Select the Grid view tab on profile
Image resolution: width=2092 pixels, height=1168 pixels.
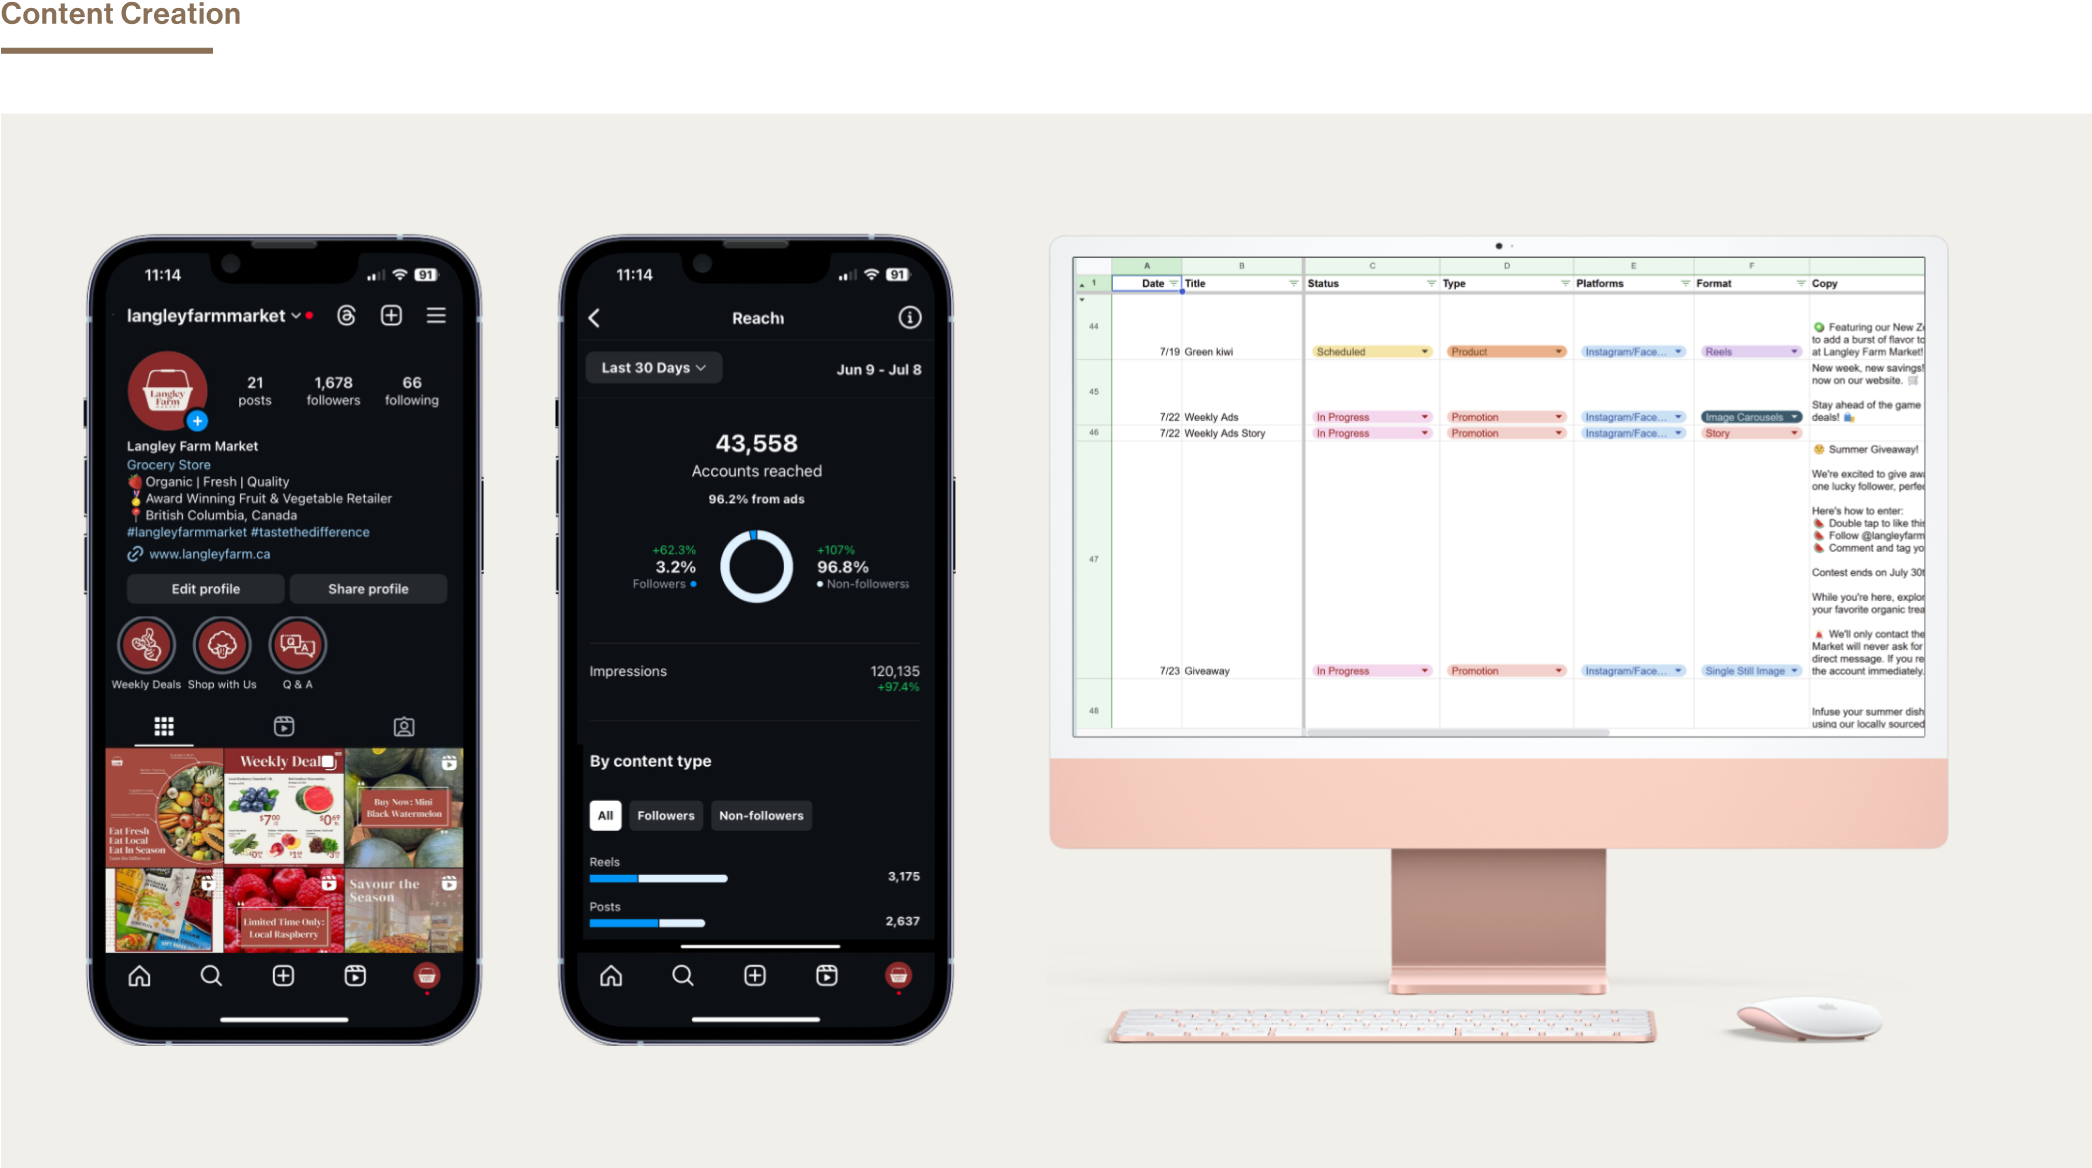tap(162, 726)
